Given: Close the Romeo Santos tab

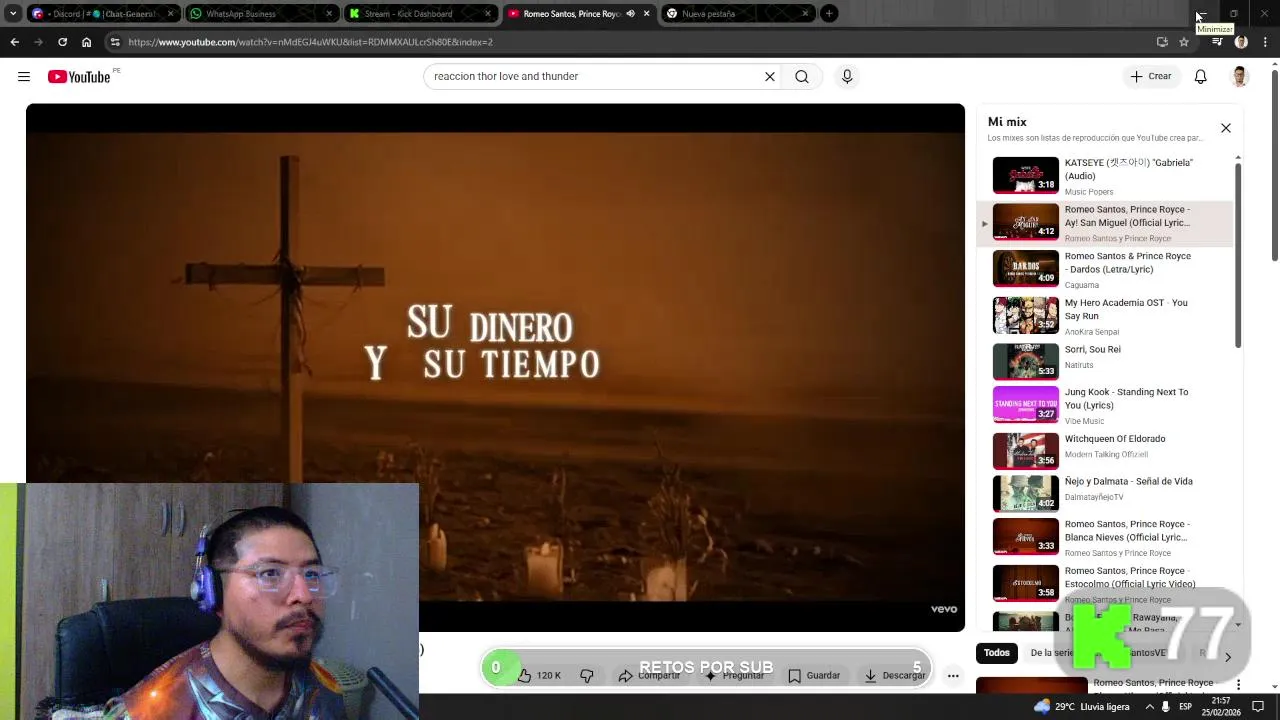Looking at the screenshot, I should (646, 13).
